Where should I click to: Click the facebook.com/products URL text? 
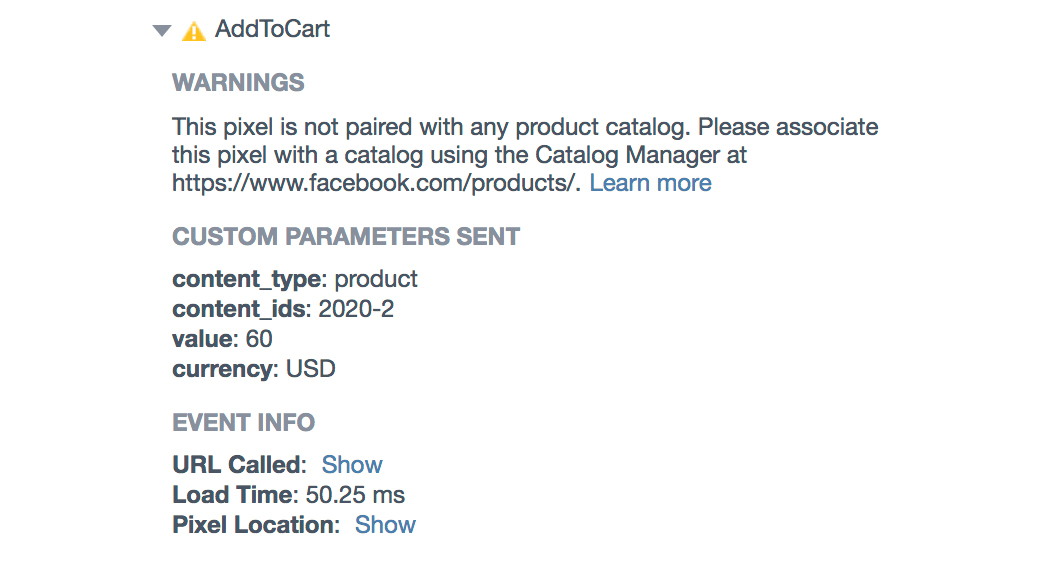click(x=377, y=183)
